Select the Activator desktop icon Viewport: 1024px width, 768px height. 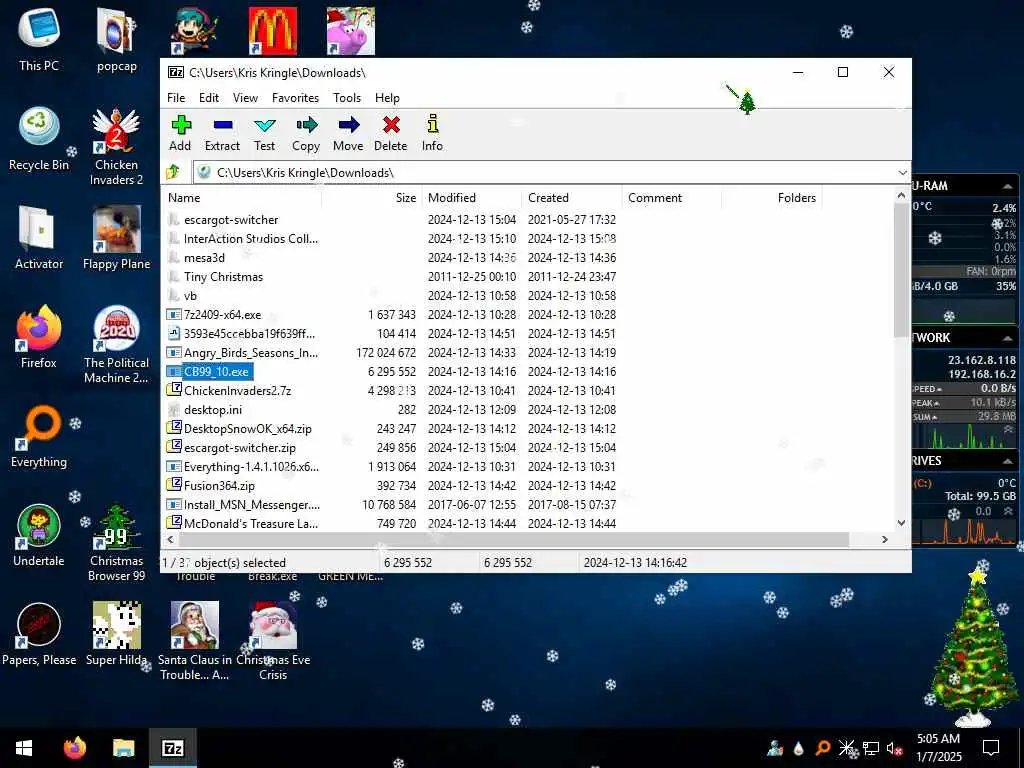click(x=39, y=238)
